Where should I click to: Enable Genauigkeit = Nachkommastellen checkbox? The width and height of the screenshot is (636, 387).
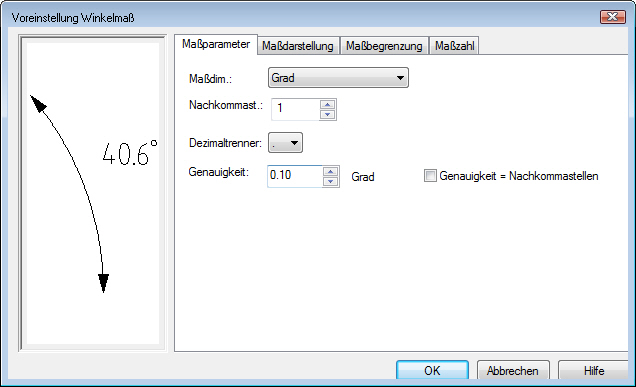click(430, 176)
